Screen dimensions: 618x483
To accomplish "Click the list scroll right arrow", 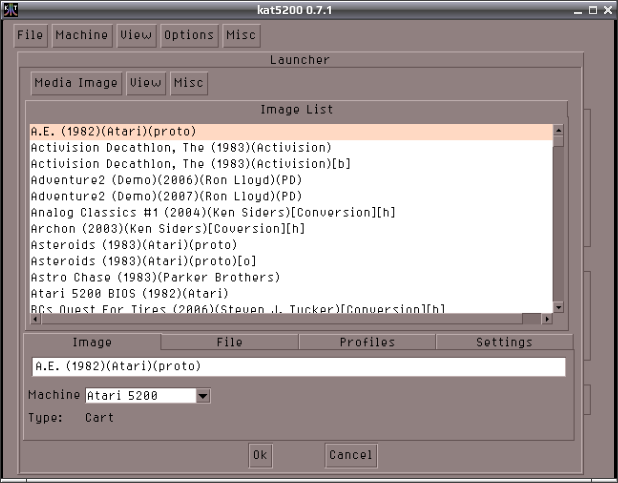I will 547,319.
